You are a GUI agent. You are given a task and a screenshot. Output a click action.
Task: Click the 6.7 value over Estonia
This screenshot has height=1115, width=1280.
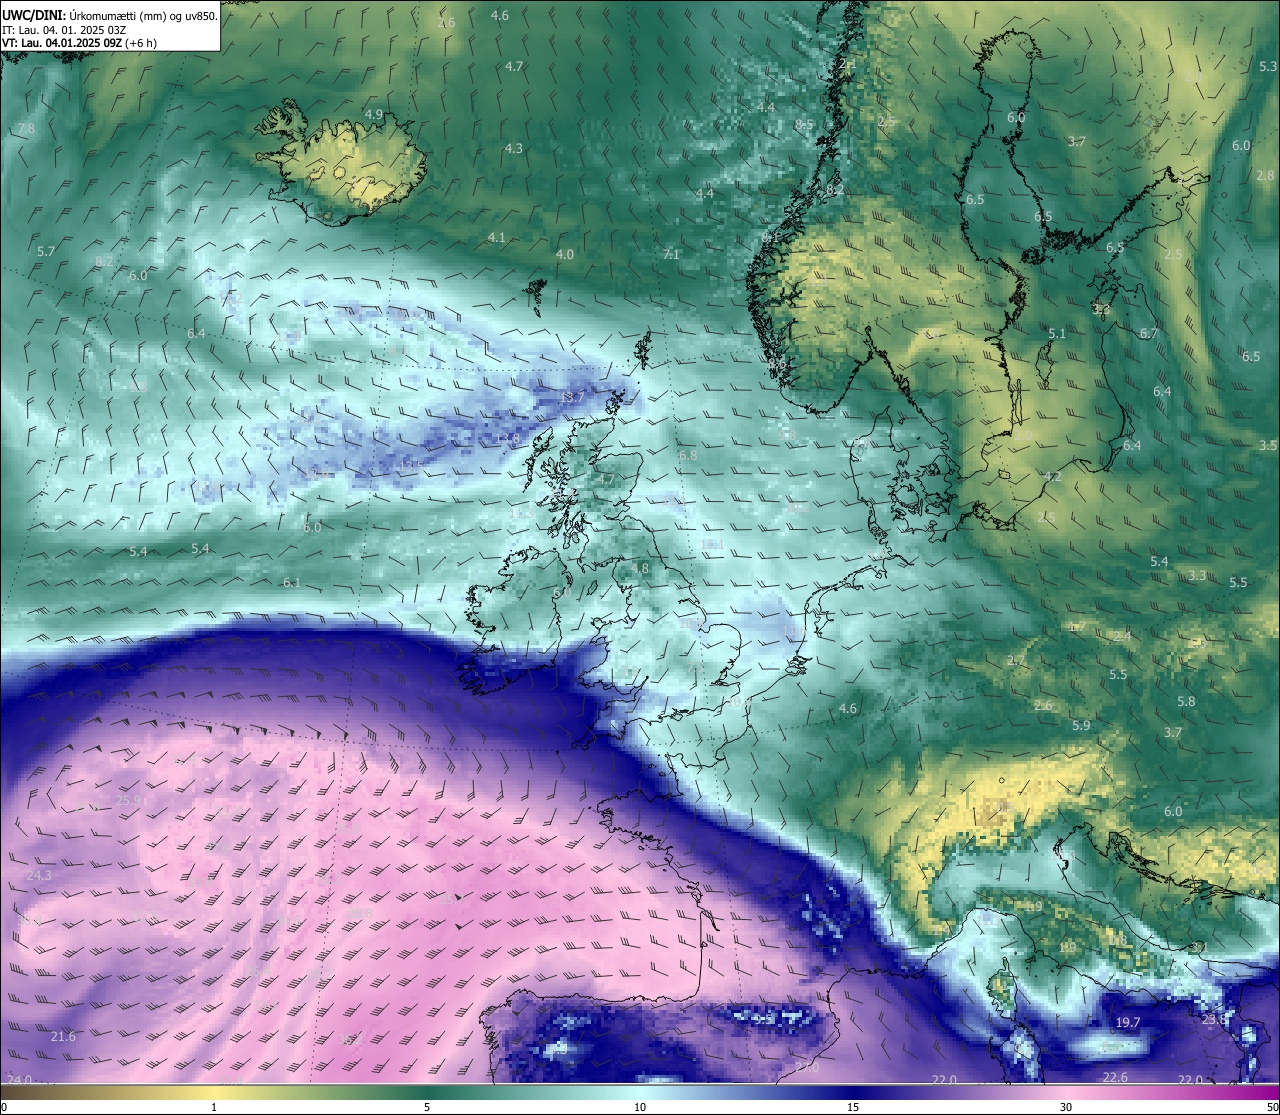[x=1149, y=333]
